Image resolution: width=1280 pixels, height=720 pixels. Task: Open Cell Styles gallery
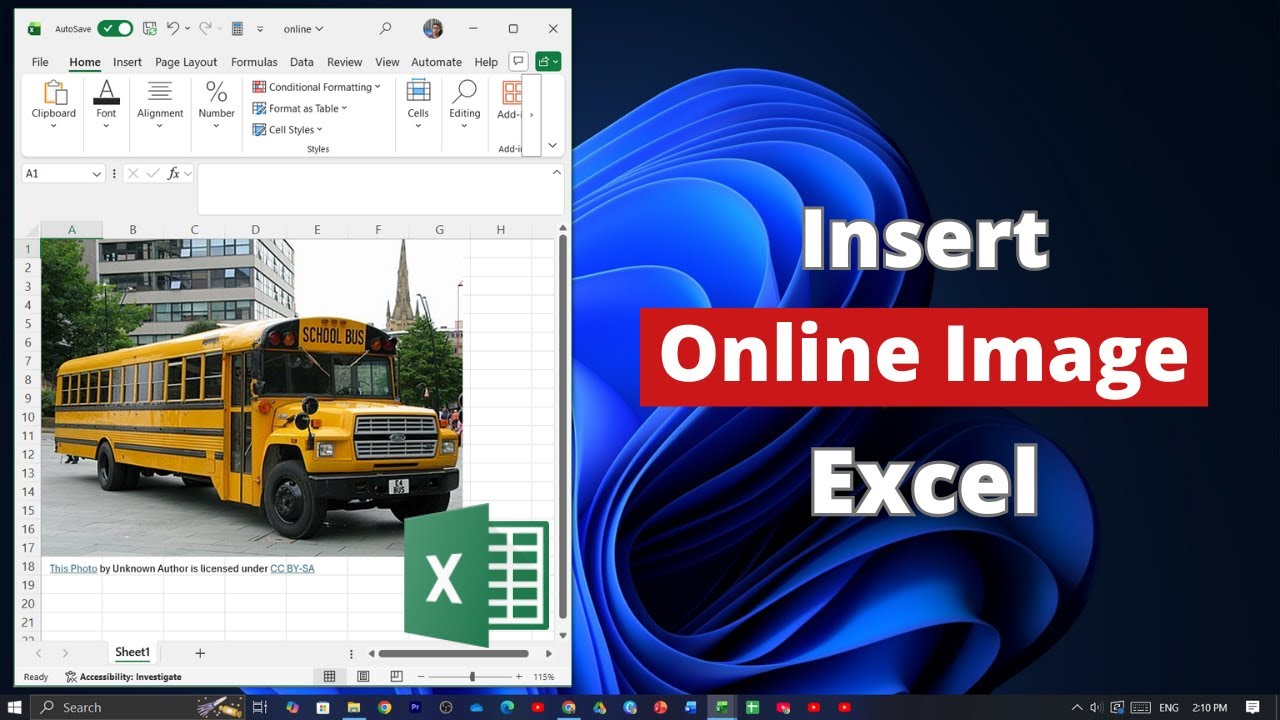coord(287,129)
